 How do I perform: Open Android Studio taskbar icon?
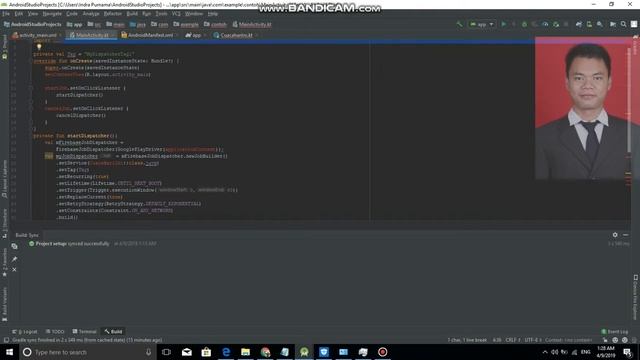[304, 352]
